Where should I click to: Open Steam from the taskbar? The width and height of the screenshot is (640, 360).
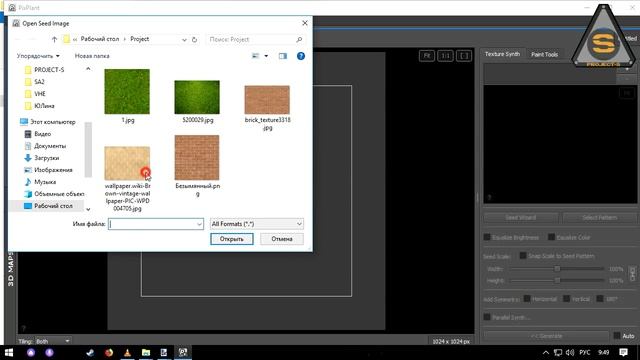pyautogui.click(x=90, y=352)
